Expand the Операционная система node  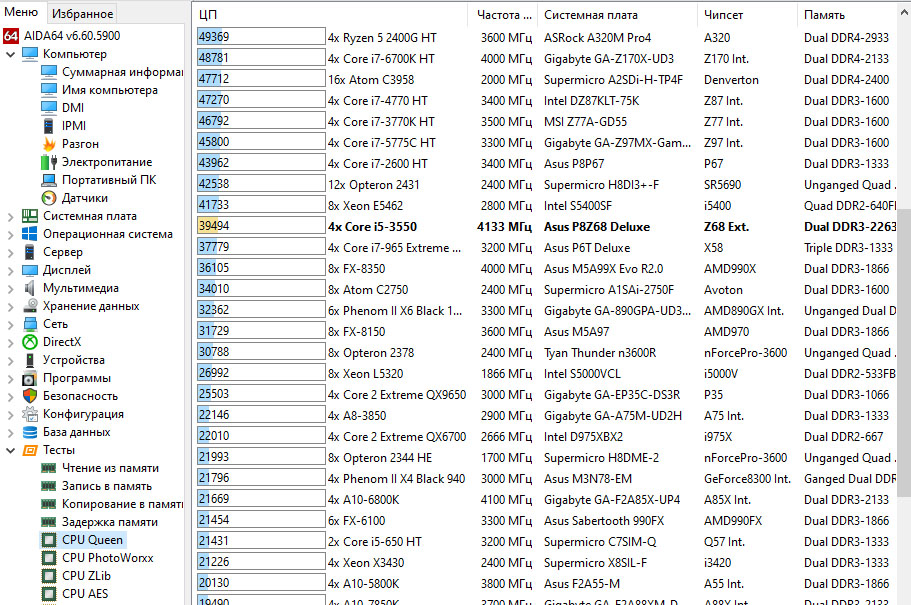point(10,235)
